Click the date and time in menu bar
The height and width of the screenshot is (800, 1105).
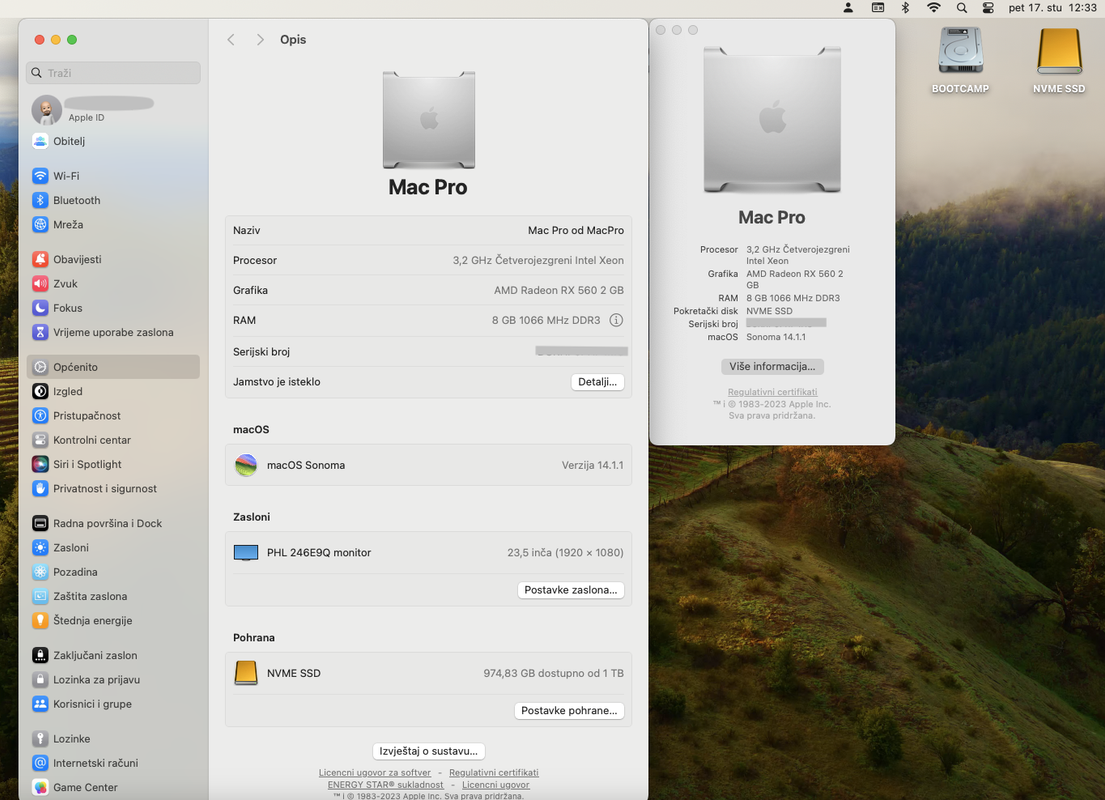[1052, 8]
